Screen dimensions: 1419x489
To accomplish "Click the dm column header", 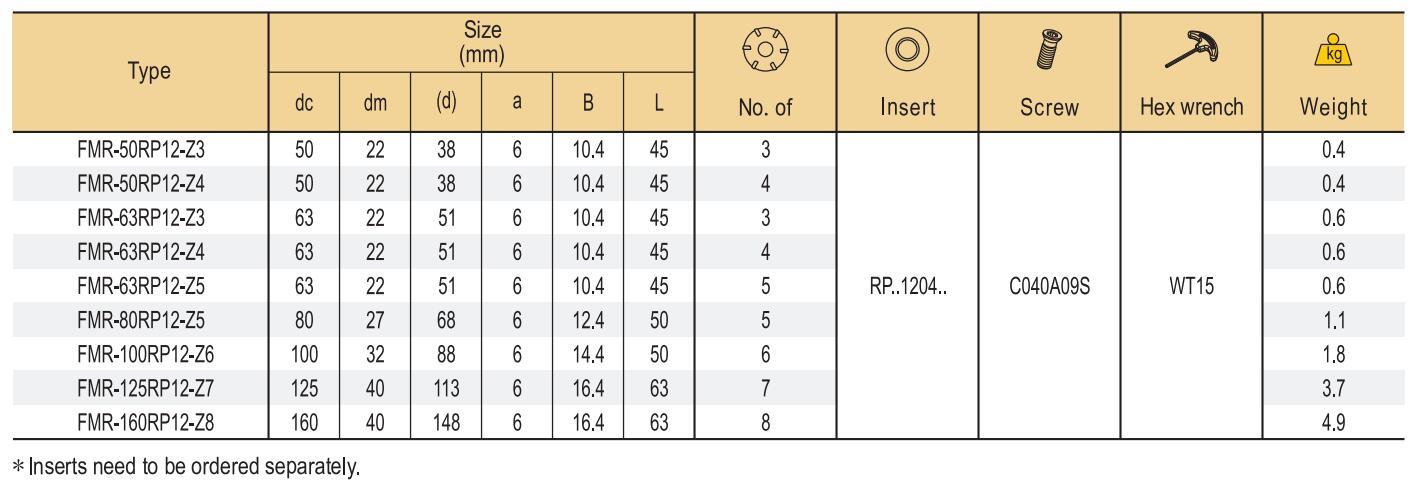I will click(x=375, y=103).
